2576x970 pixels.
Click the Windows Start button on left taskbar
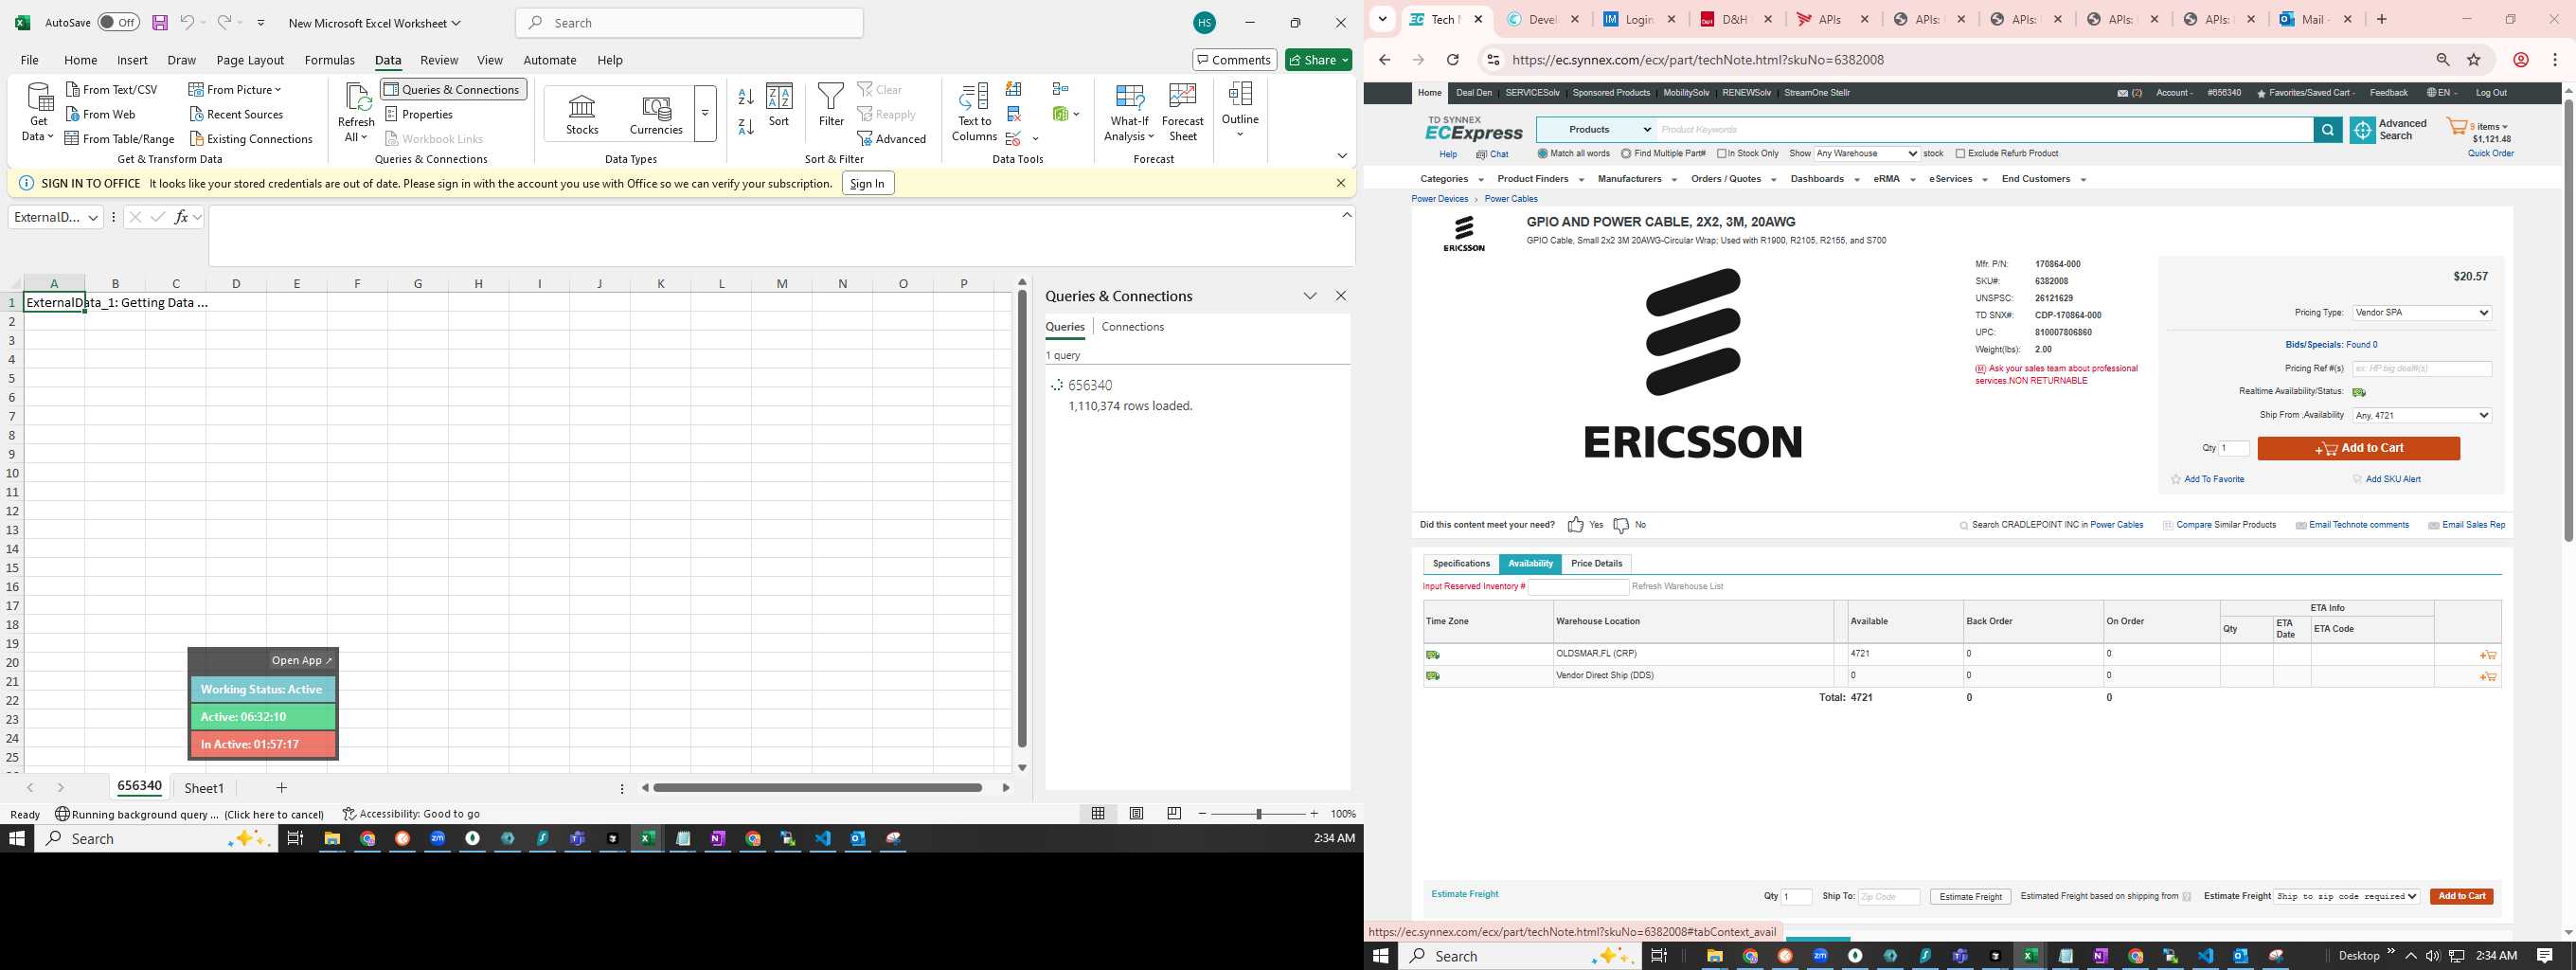click(x=17, y=839)
